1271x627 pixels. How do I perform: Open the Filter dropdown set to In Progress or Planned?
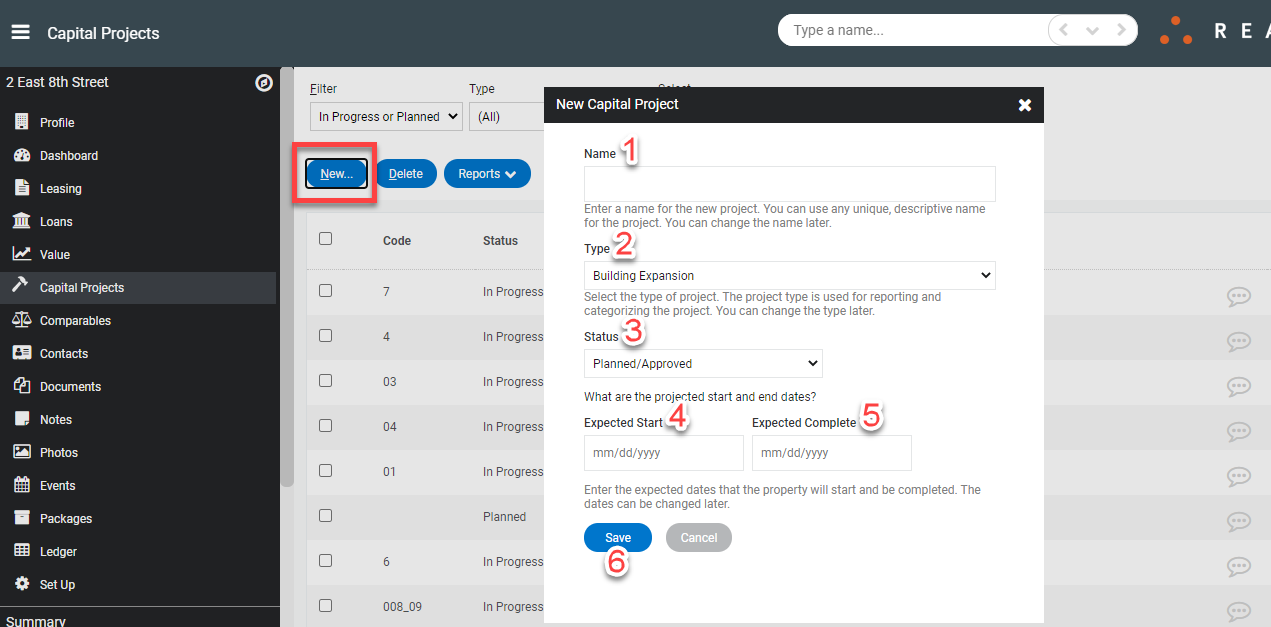[x=385, y=116]
